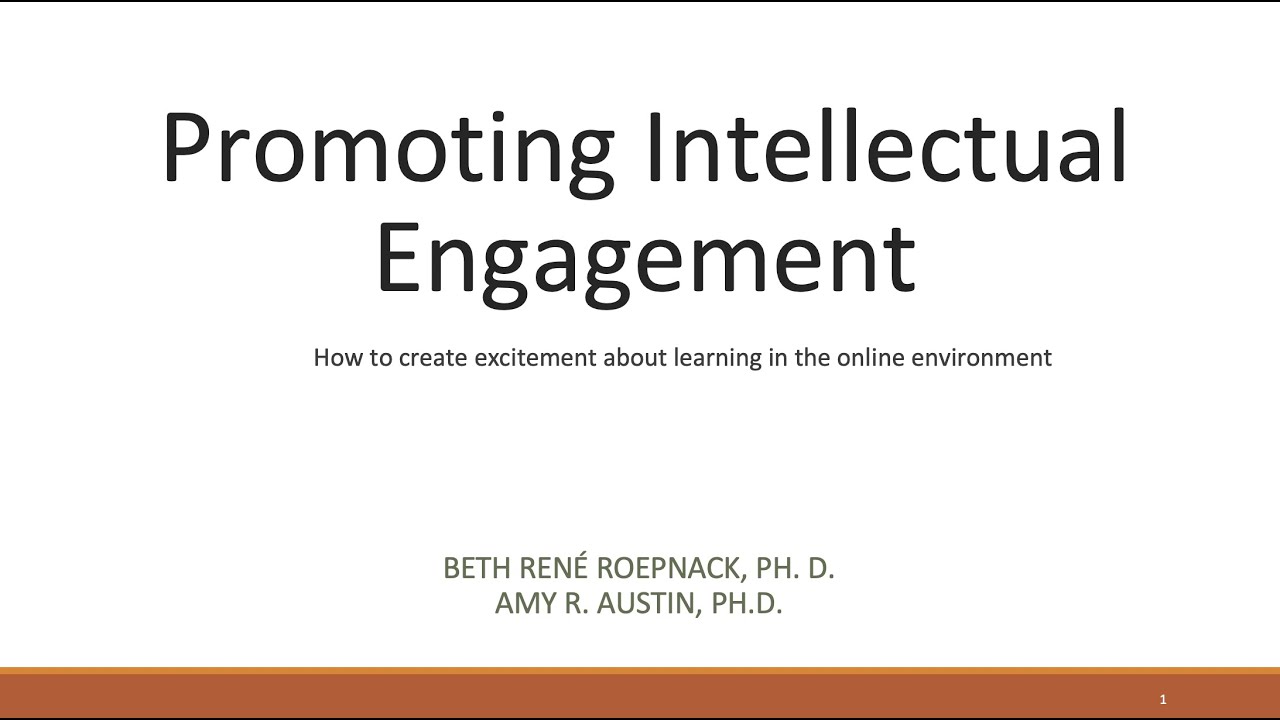The width and height of the screenshot is (1280, 720).
Task: Click the subtitle "How to create excitement about learning"
Action: click(538, 358)
